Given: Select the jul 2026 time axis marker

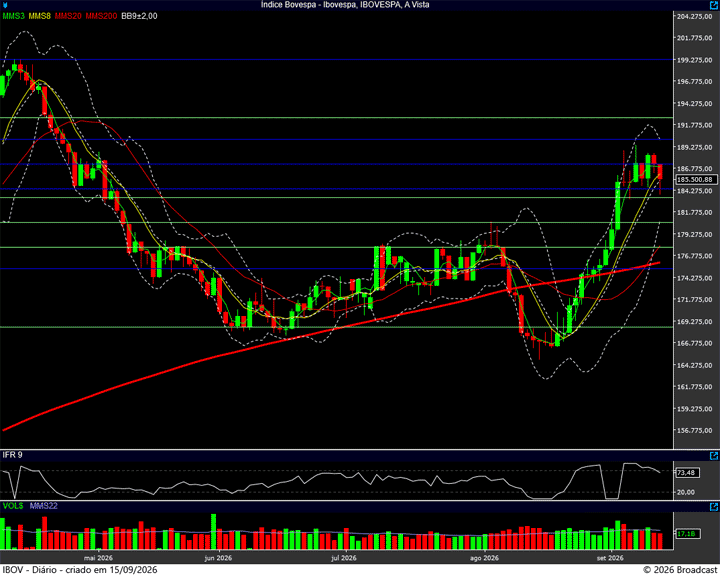Looking at the screenshot, I should click(343, 558).
